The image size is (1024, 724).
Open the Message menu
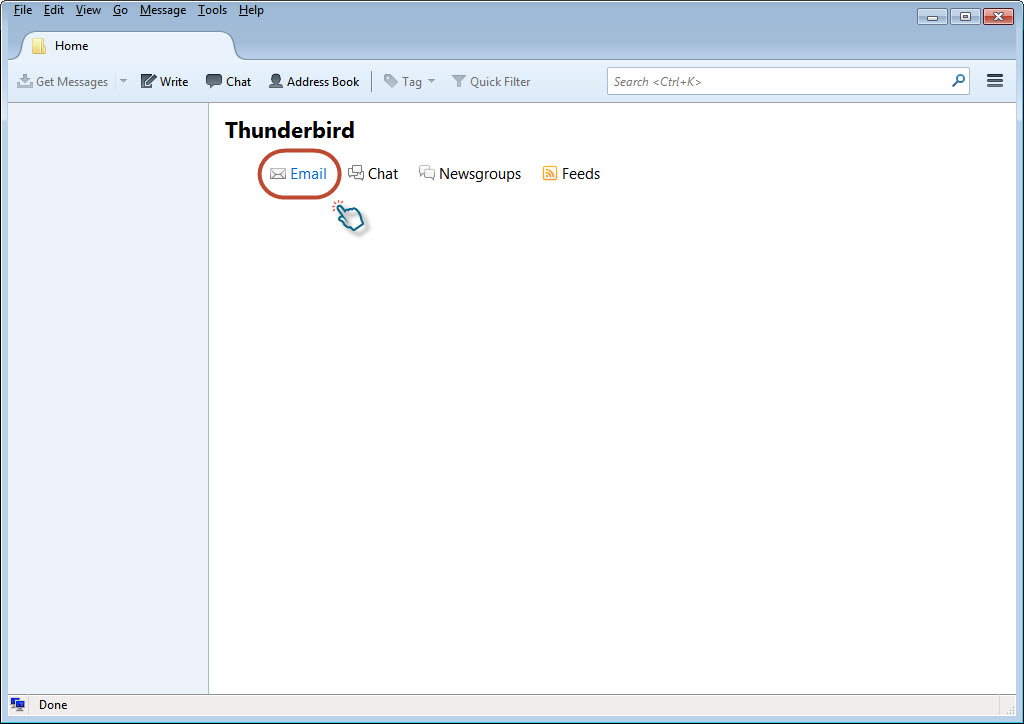pyautogui.click(x=163, y=10)
